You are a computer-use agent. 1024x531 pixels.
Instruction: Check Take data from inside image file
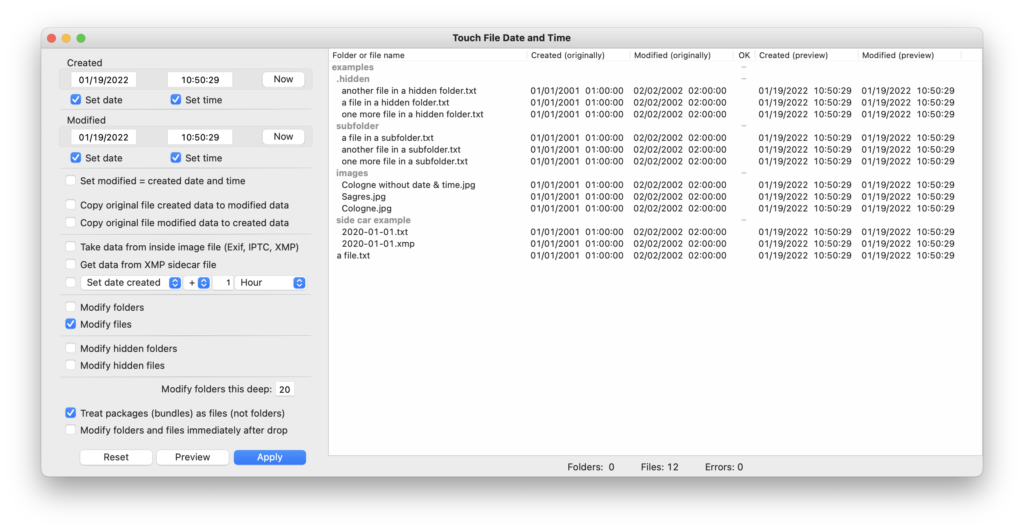[71, 246]
